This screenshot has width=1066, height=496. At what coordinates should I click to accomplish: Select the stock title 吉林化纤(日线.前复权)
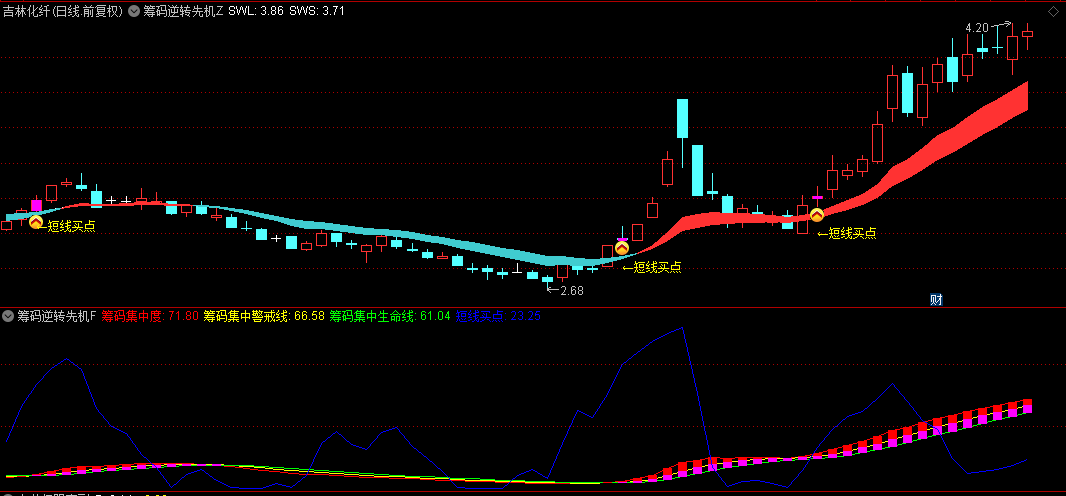pyautogui.click(x=63, y=11)
